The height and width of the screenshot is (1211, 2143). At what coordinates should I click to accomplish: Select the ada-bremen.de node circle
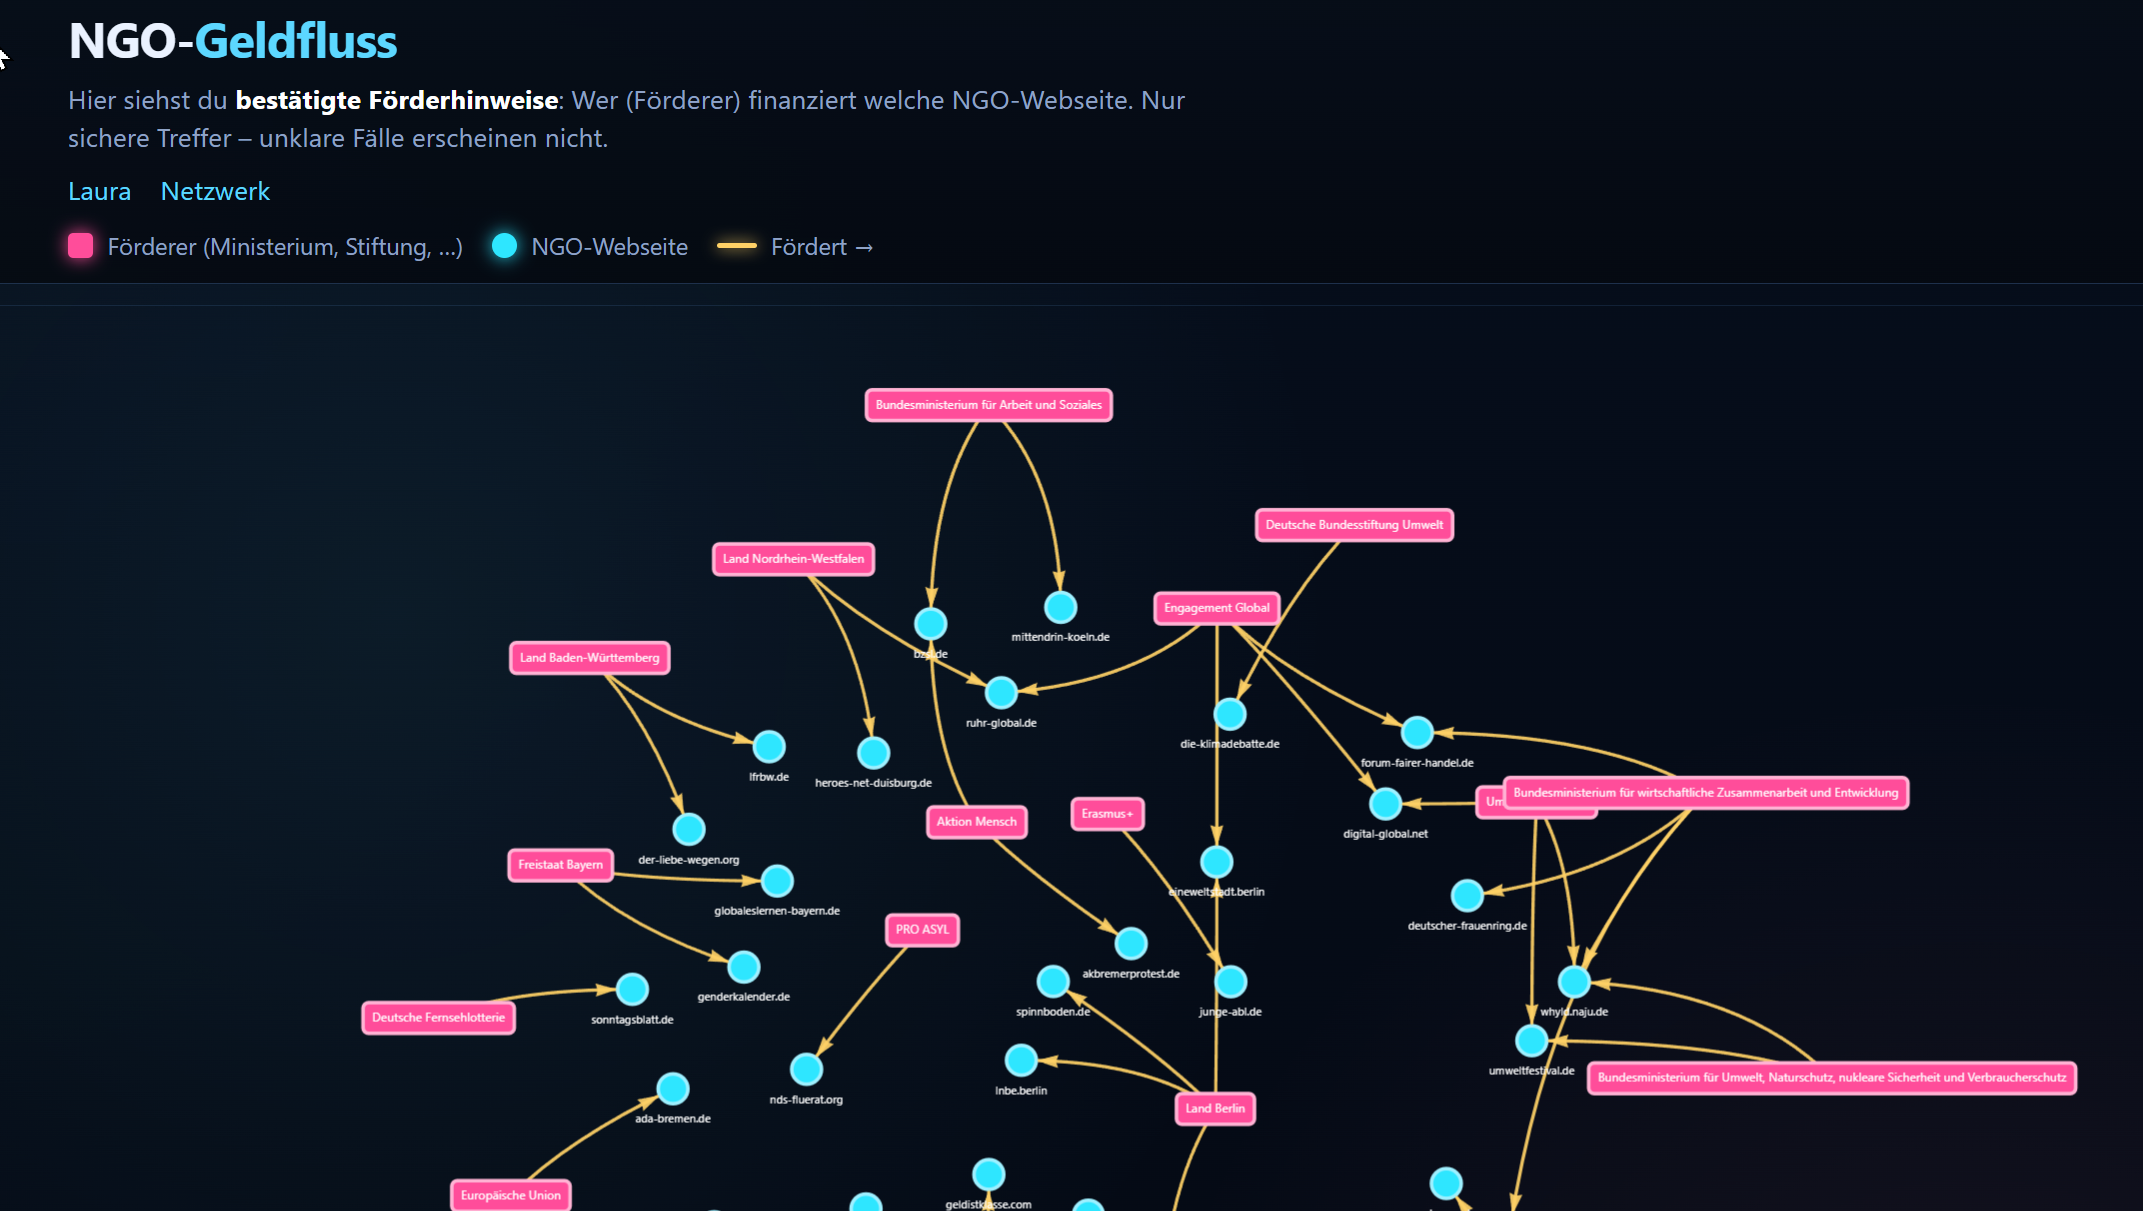click(x=673, y=1088)
